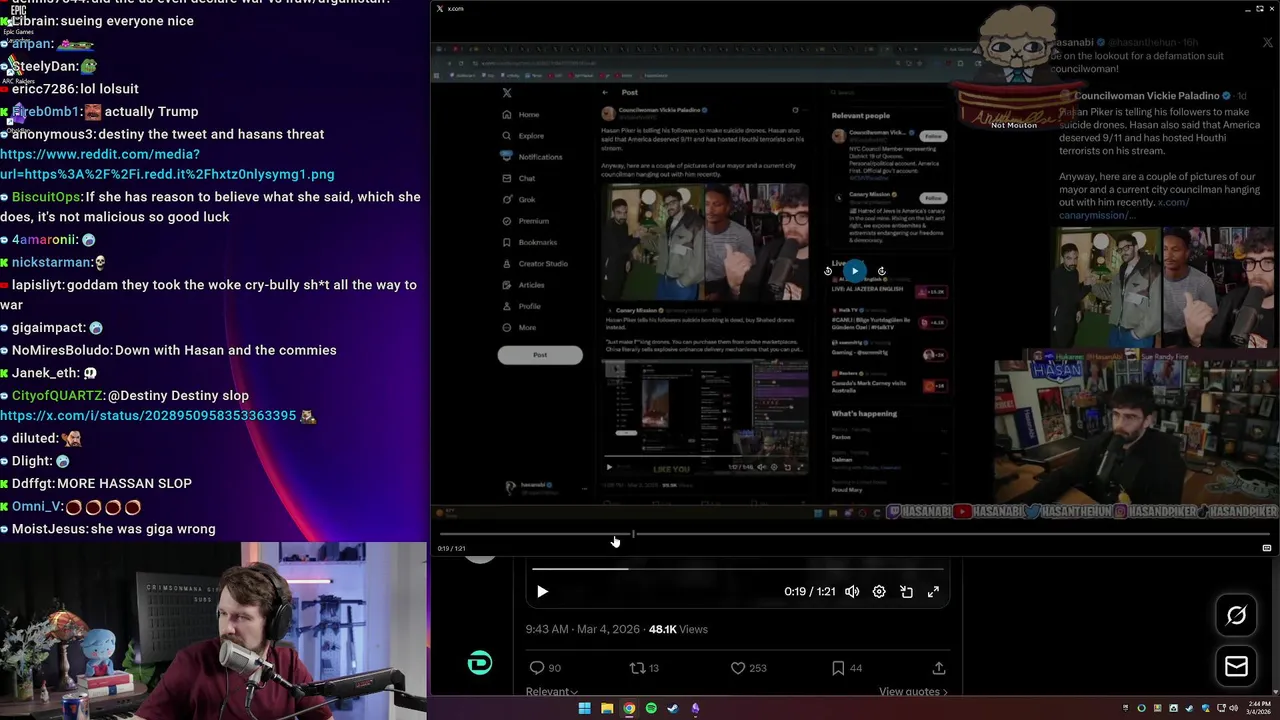Viewport: 1280px width, 720px height.
Task: Expand the Relevant sort dropdown
Action: (x=552, y=692)
